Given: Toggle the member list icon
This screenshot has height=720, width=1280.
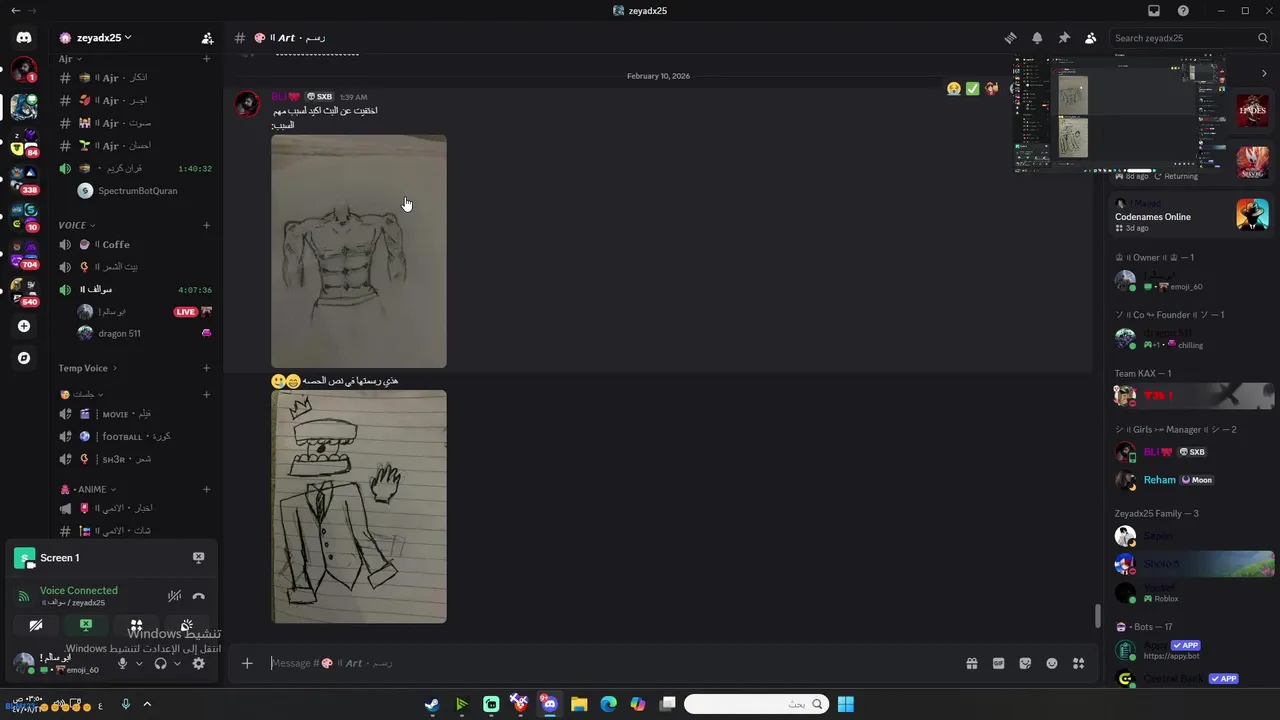Looking at the screenshot, I should pos(1090,38).
